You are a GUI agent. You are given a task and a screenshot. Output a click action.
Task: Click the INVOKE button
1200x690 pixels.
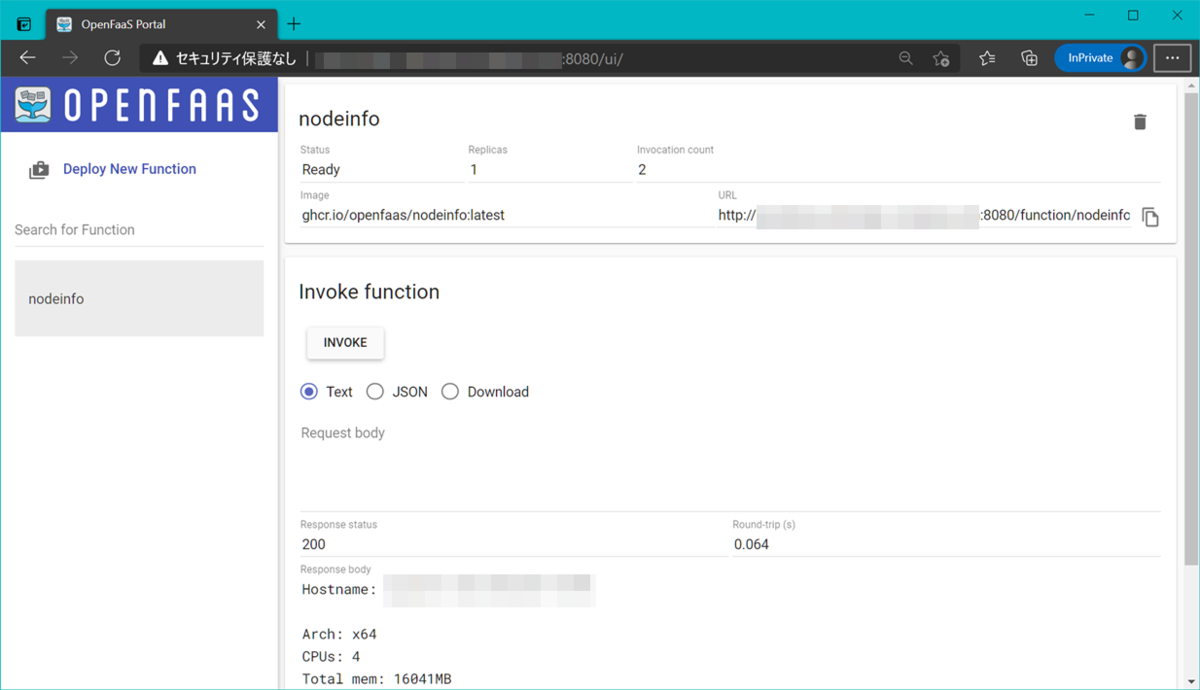click(345, 342)
